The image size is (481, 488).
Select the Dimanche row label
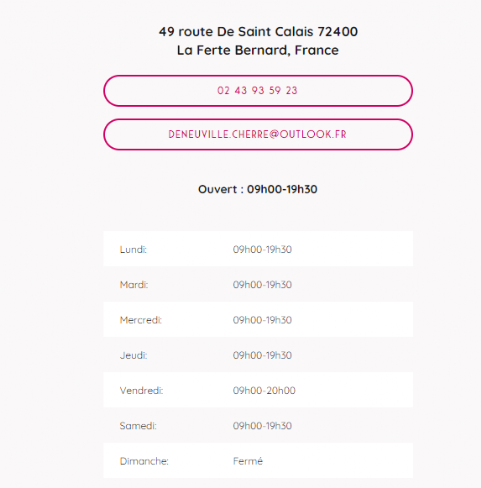[x=144, y=461]
